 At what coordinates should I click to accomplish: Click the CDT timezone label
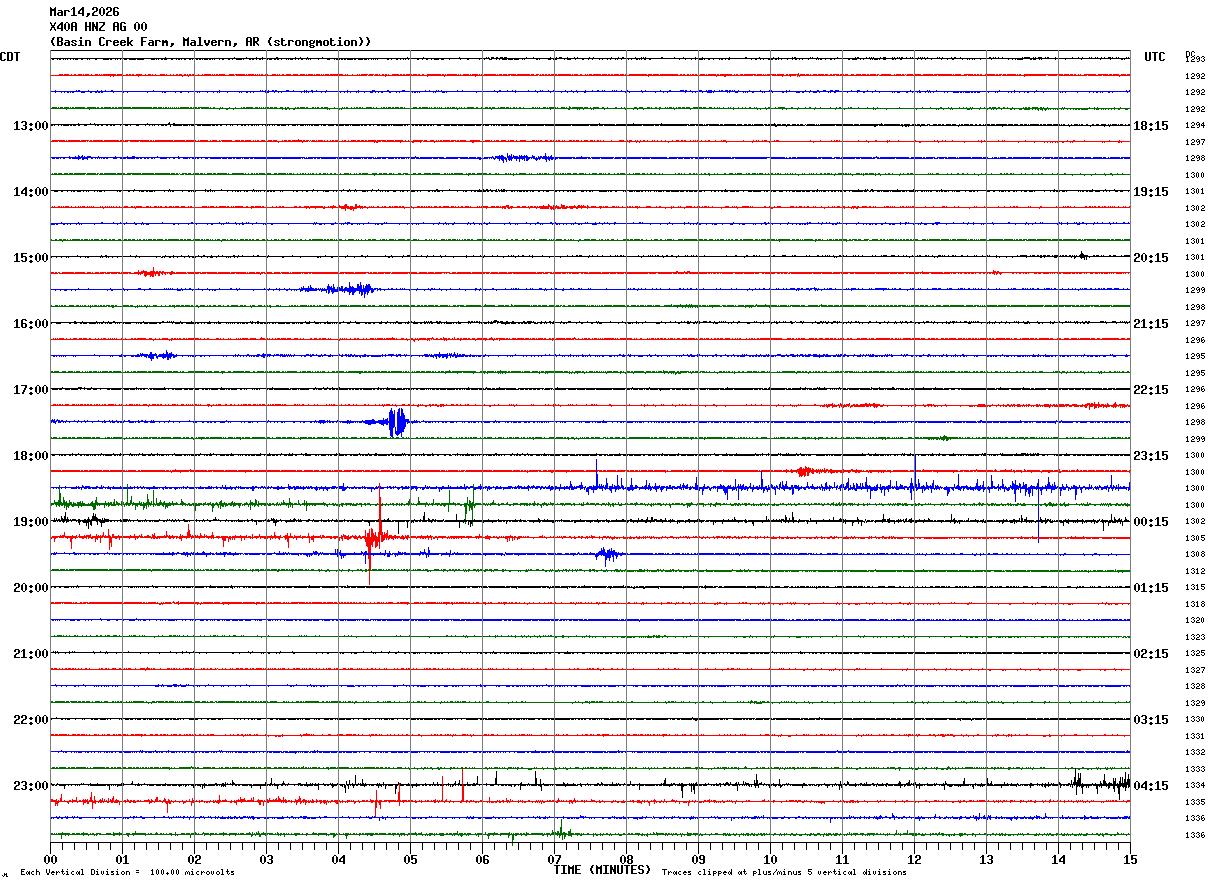coord(10,57)
